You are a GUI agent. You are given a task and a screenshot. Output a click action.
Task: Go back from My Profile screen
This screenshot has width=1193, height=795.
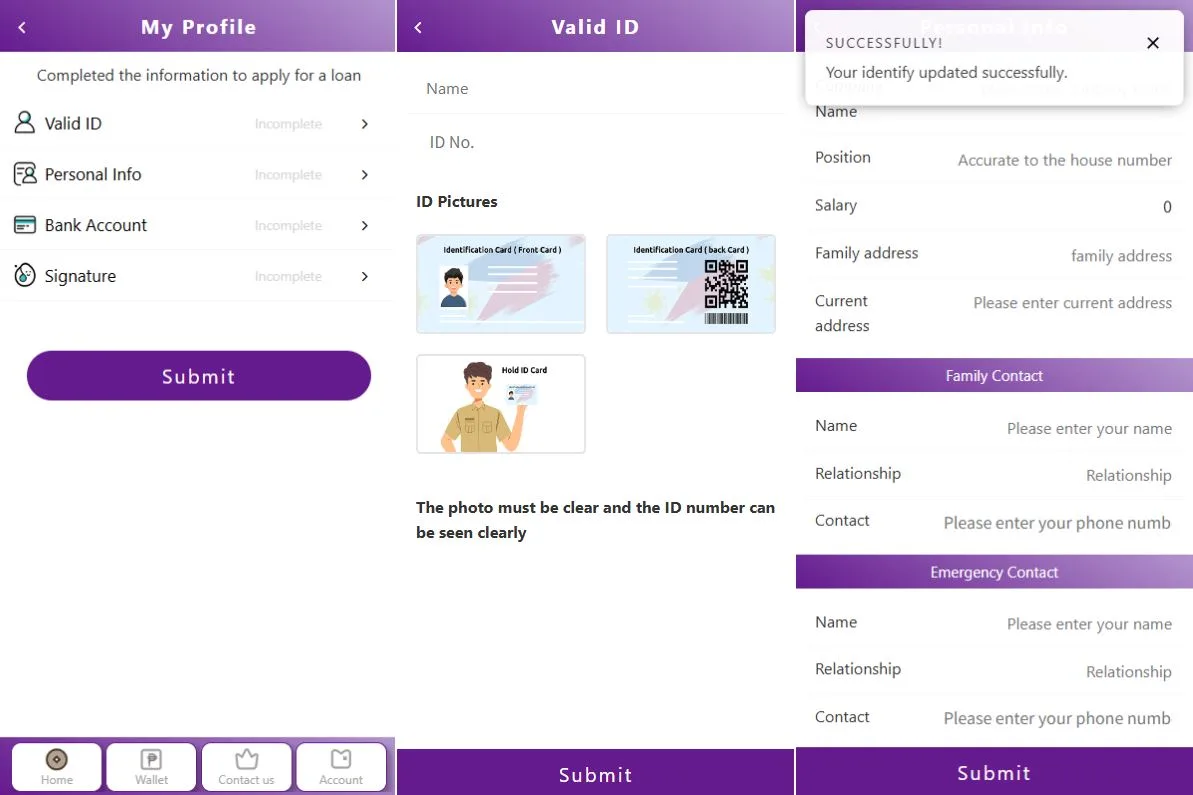click(22, 27)
